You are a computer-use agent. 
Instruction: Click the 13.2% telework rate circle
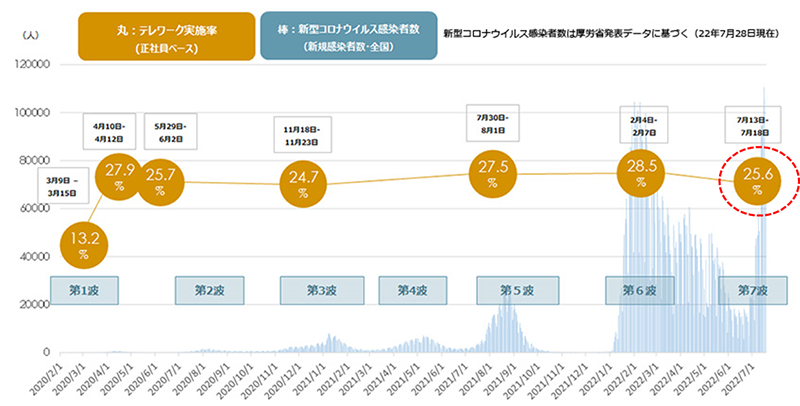click(83, 244)
